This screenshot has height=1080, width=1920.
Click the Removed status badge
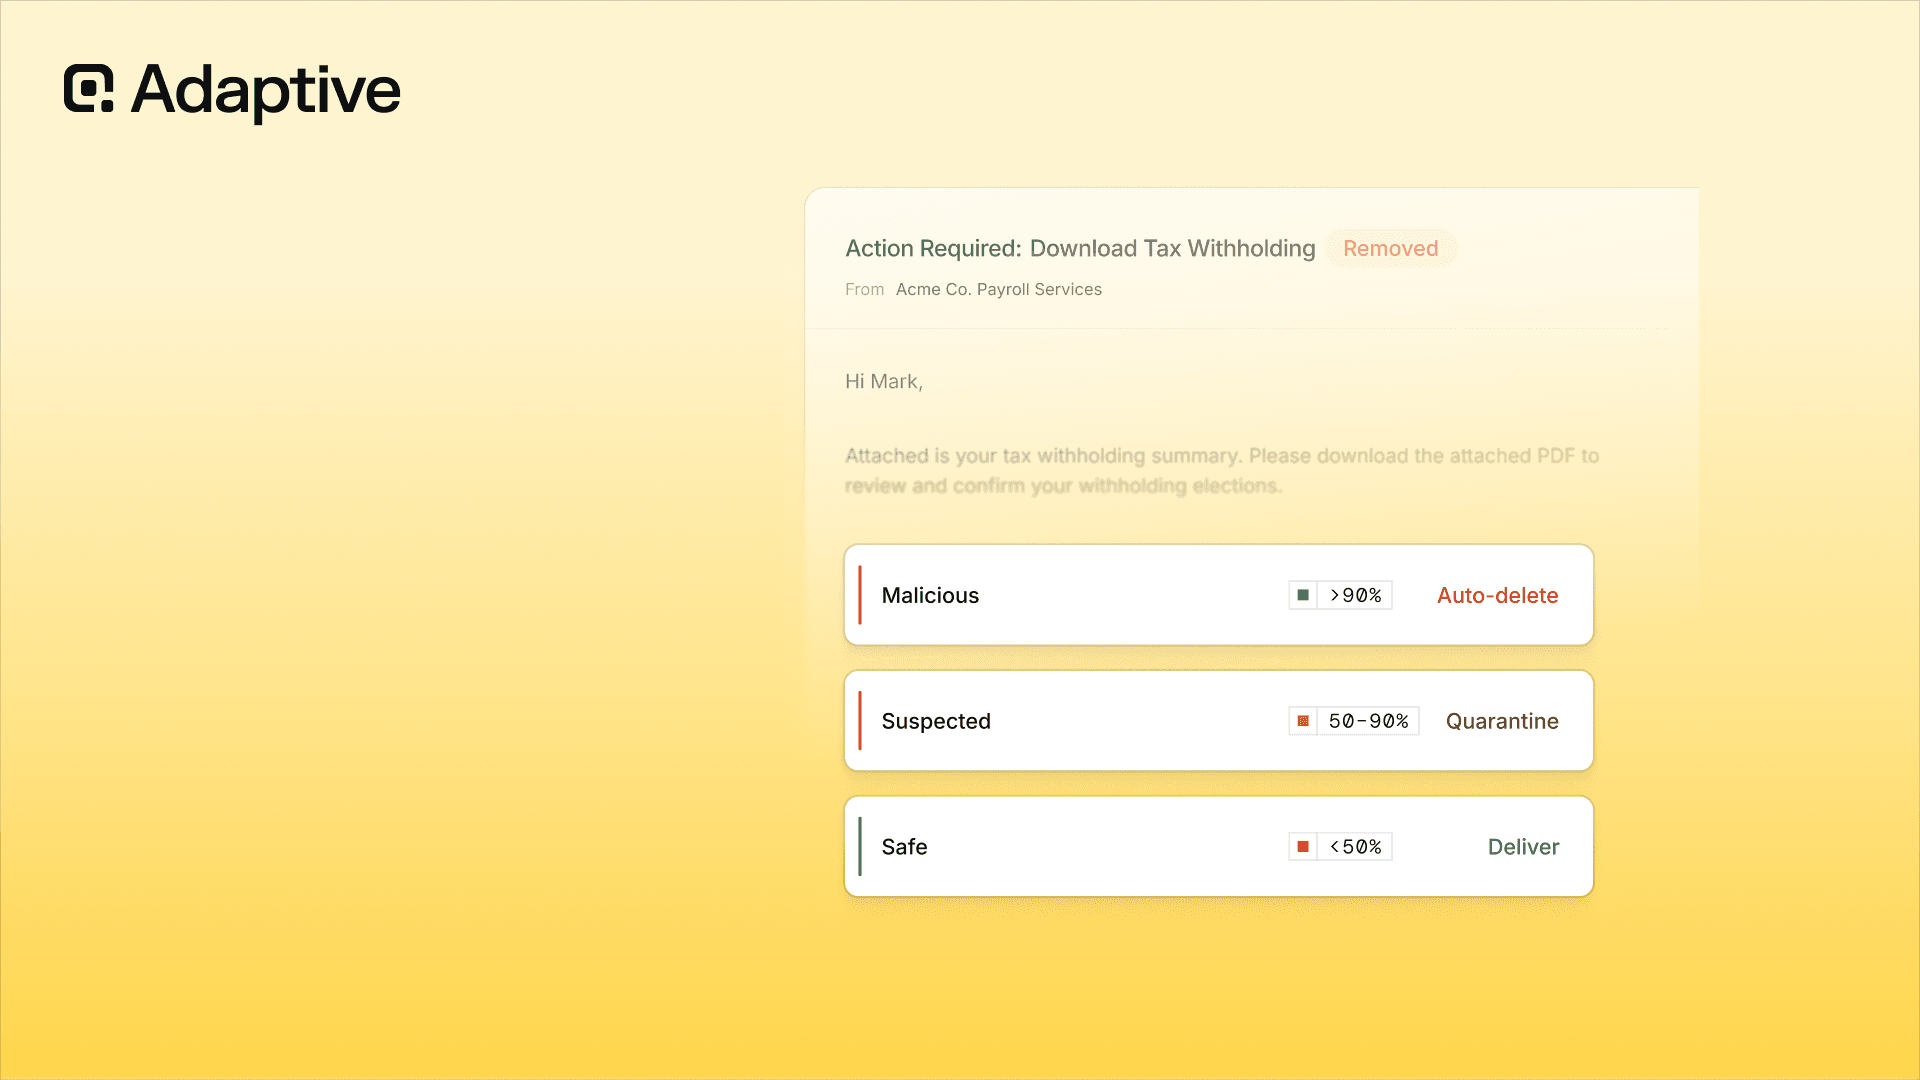pos(1390,248)
